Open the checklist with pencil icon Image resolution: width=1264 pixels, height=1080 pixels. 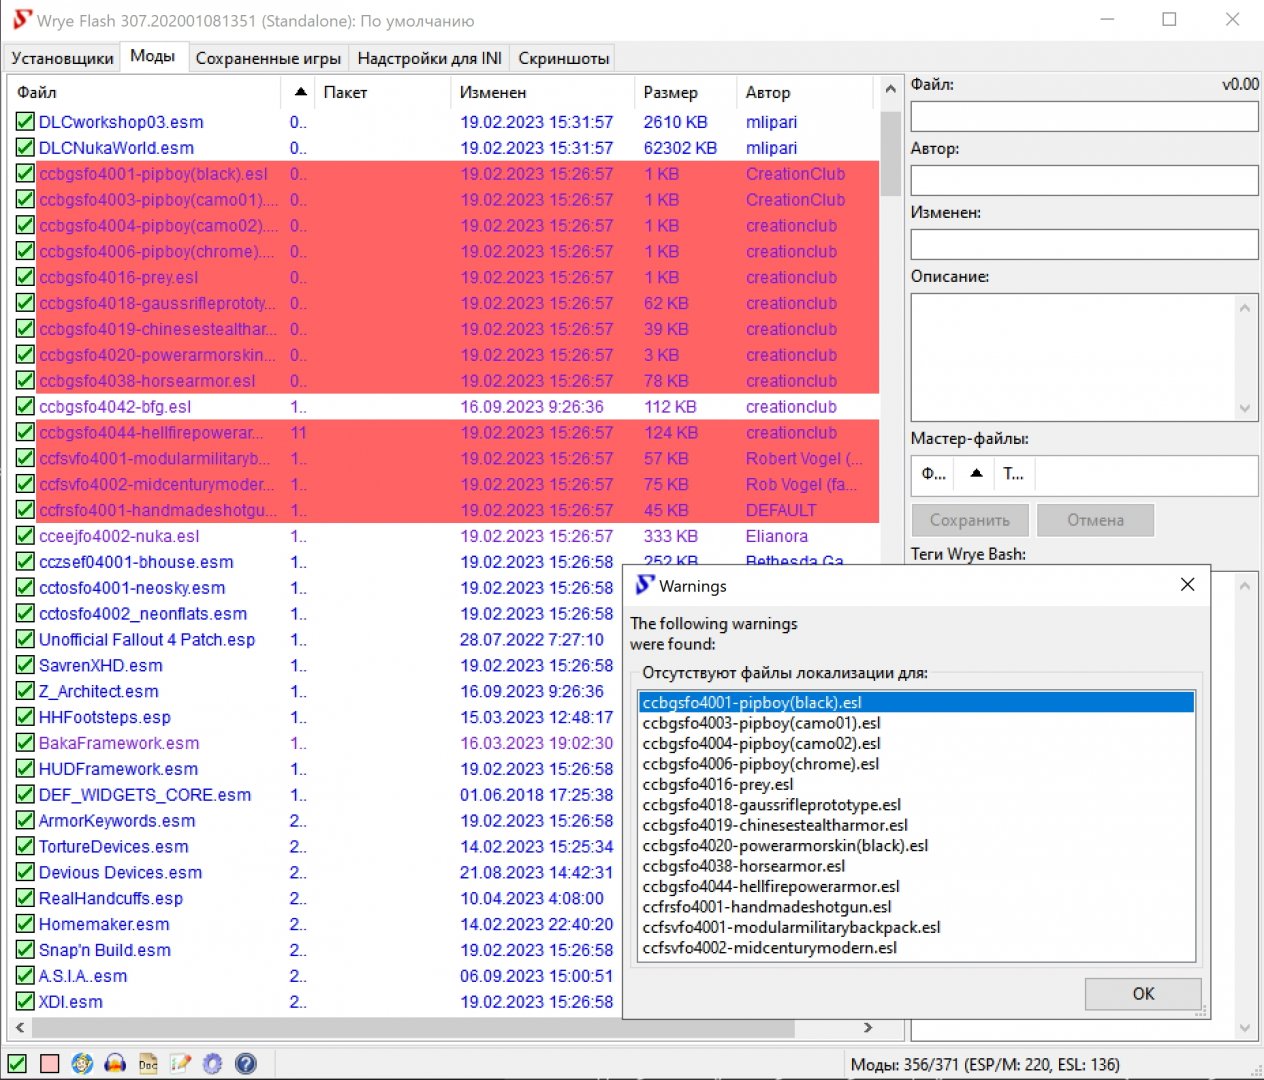pyautogui.click(x=180, y=1064)
